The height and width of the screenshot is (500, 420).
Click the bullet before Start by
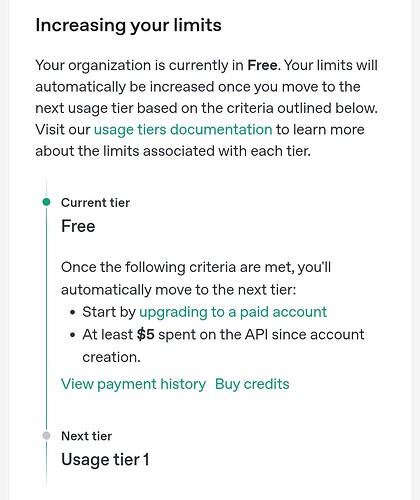point(73,313)
